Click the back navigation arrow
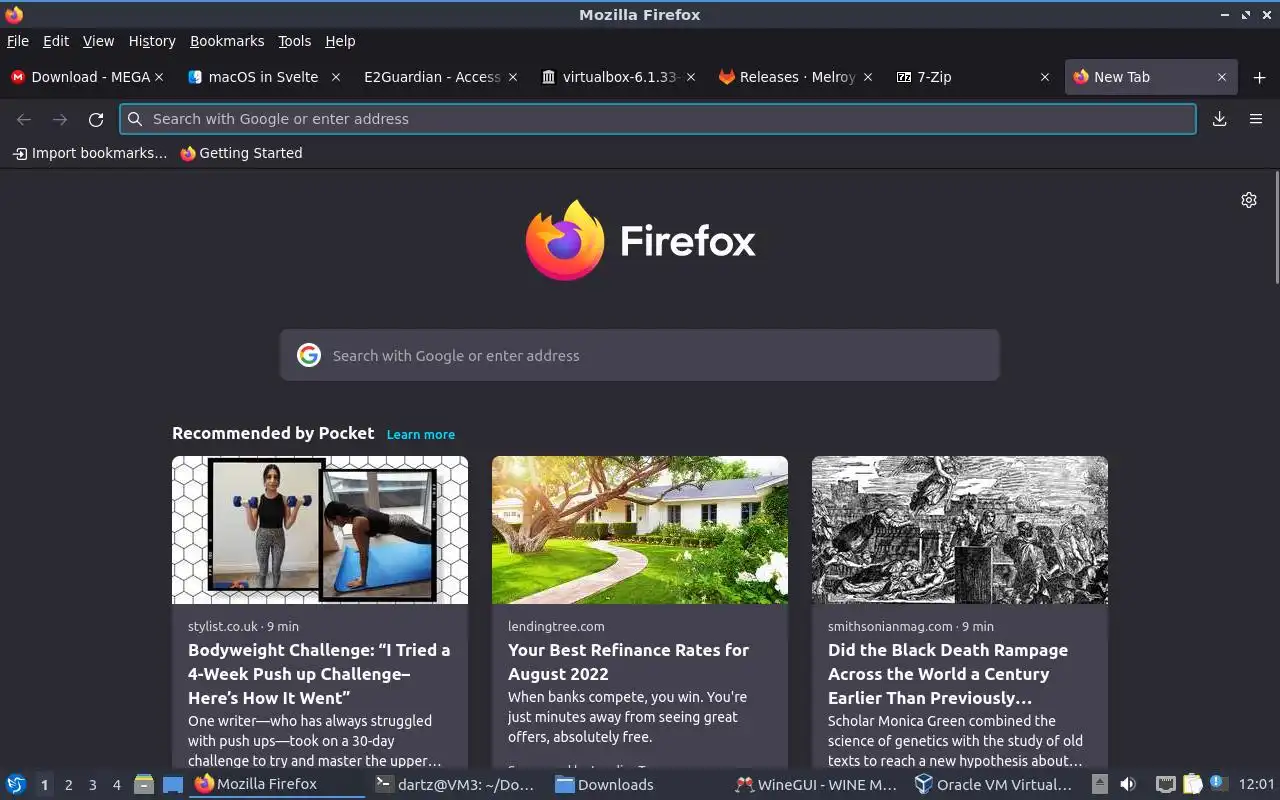 point(24,119)
